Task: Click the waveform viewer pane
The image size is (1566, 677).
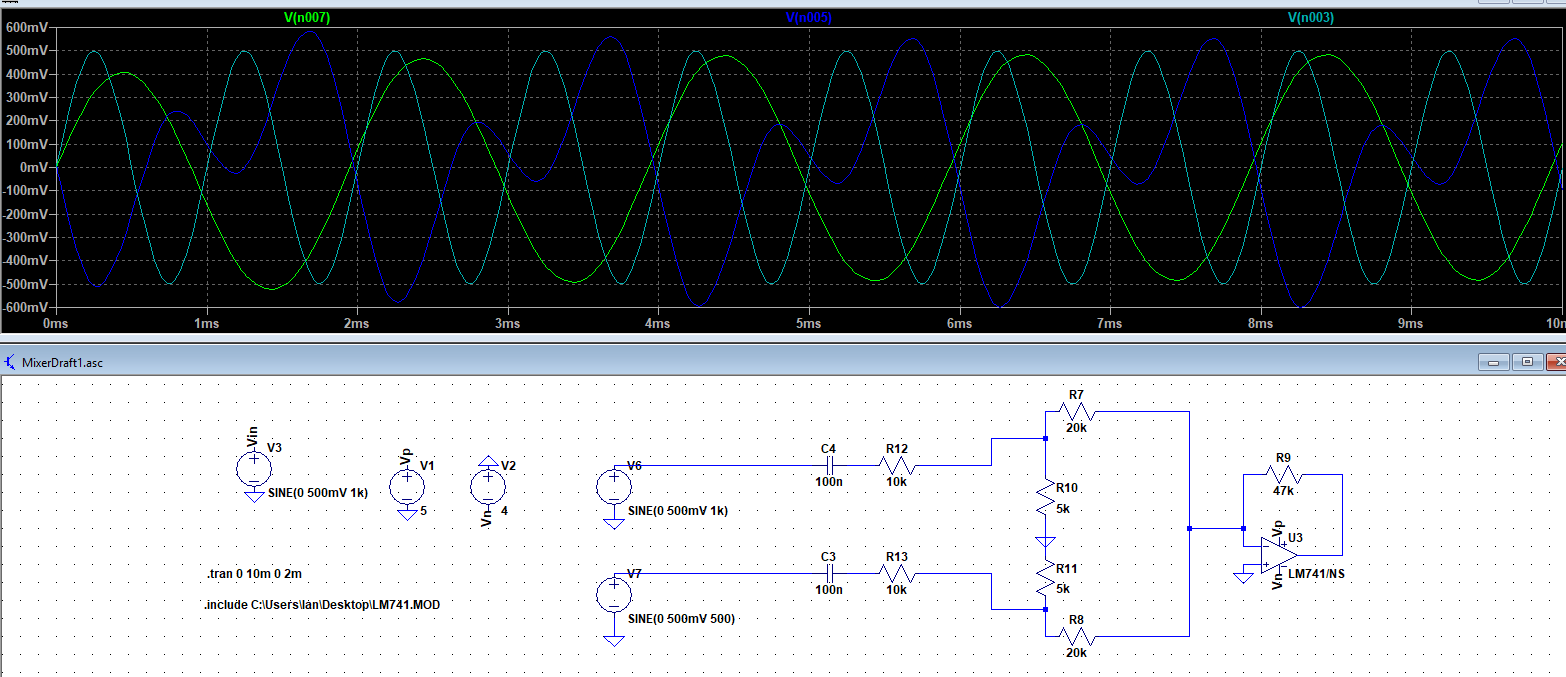Action: [x=700, y=170]
